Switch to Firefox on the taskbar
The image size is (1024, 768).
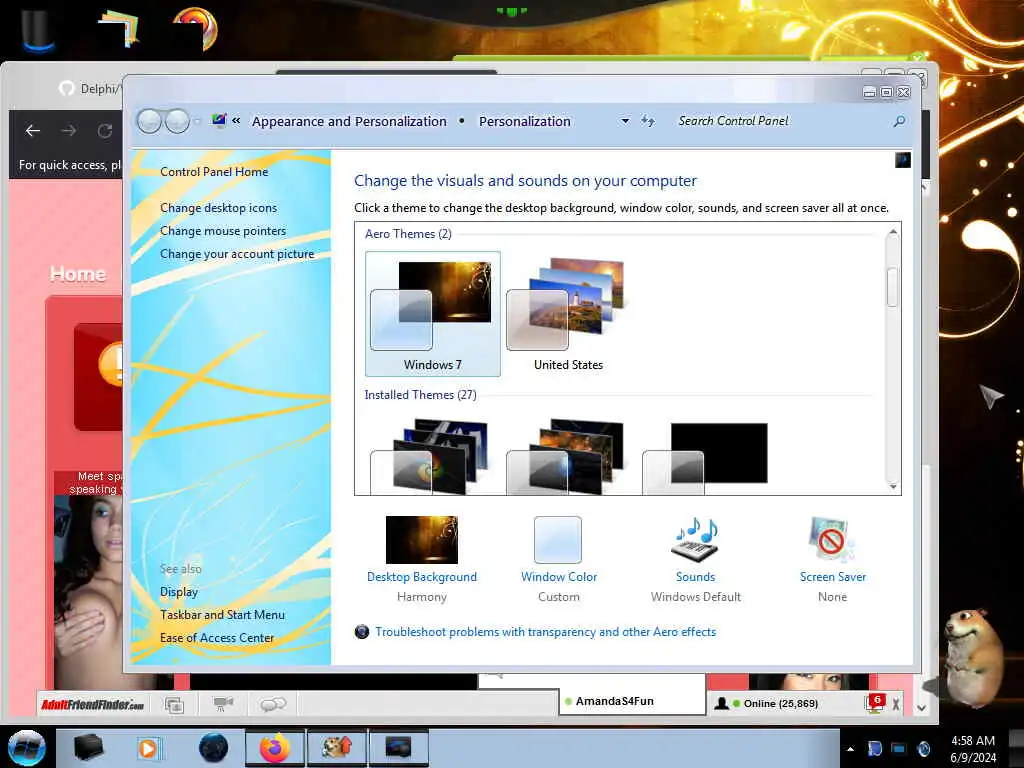click(275, 748)
